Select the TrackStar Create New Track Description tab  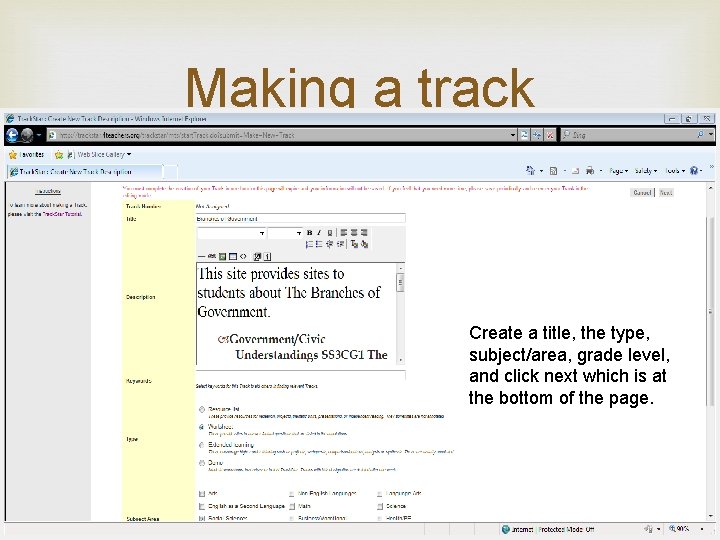(x=85, y=172)
